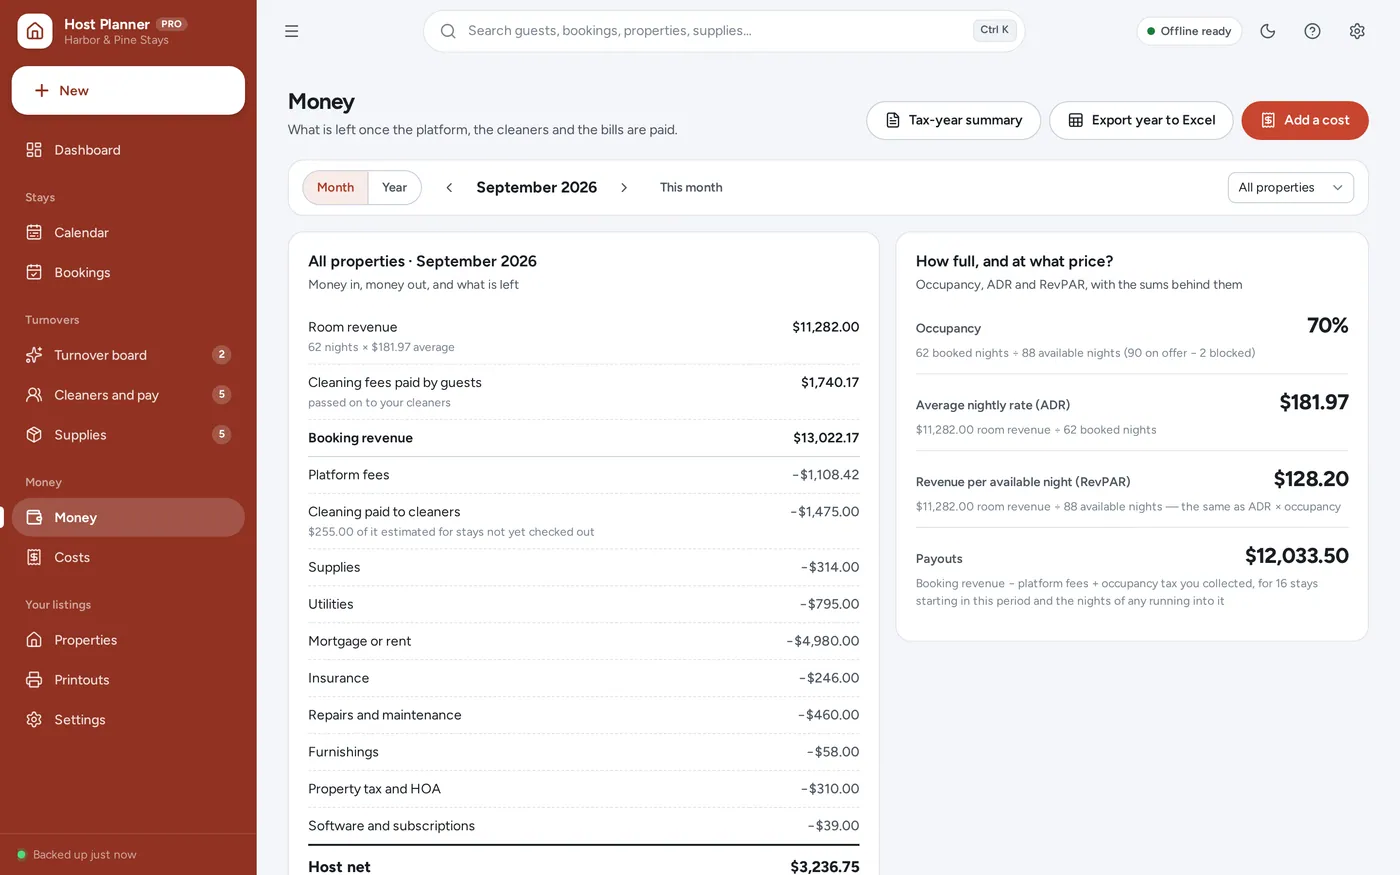Open Properties in the sidebar
This screenshot has height=875, width=1400.
(128, 640)
